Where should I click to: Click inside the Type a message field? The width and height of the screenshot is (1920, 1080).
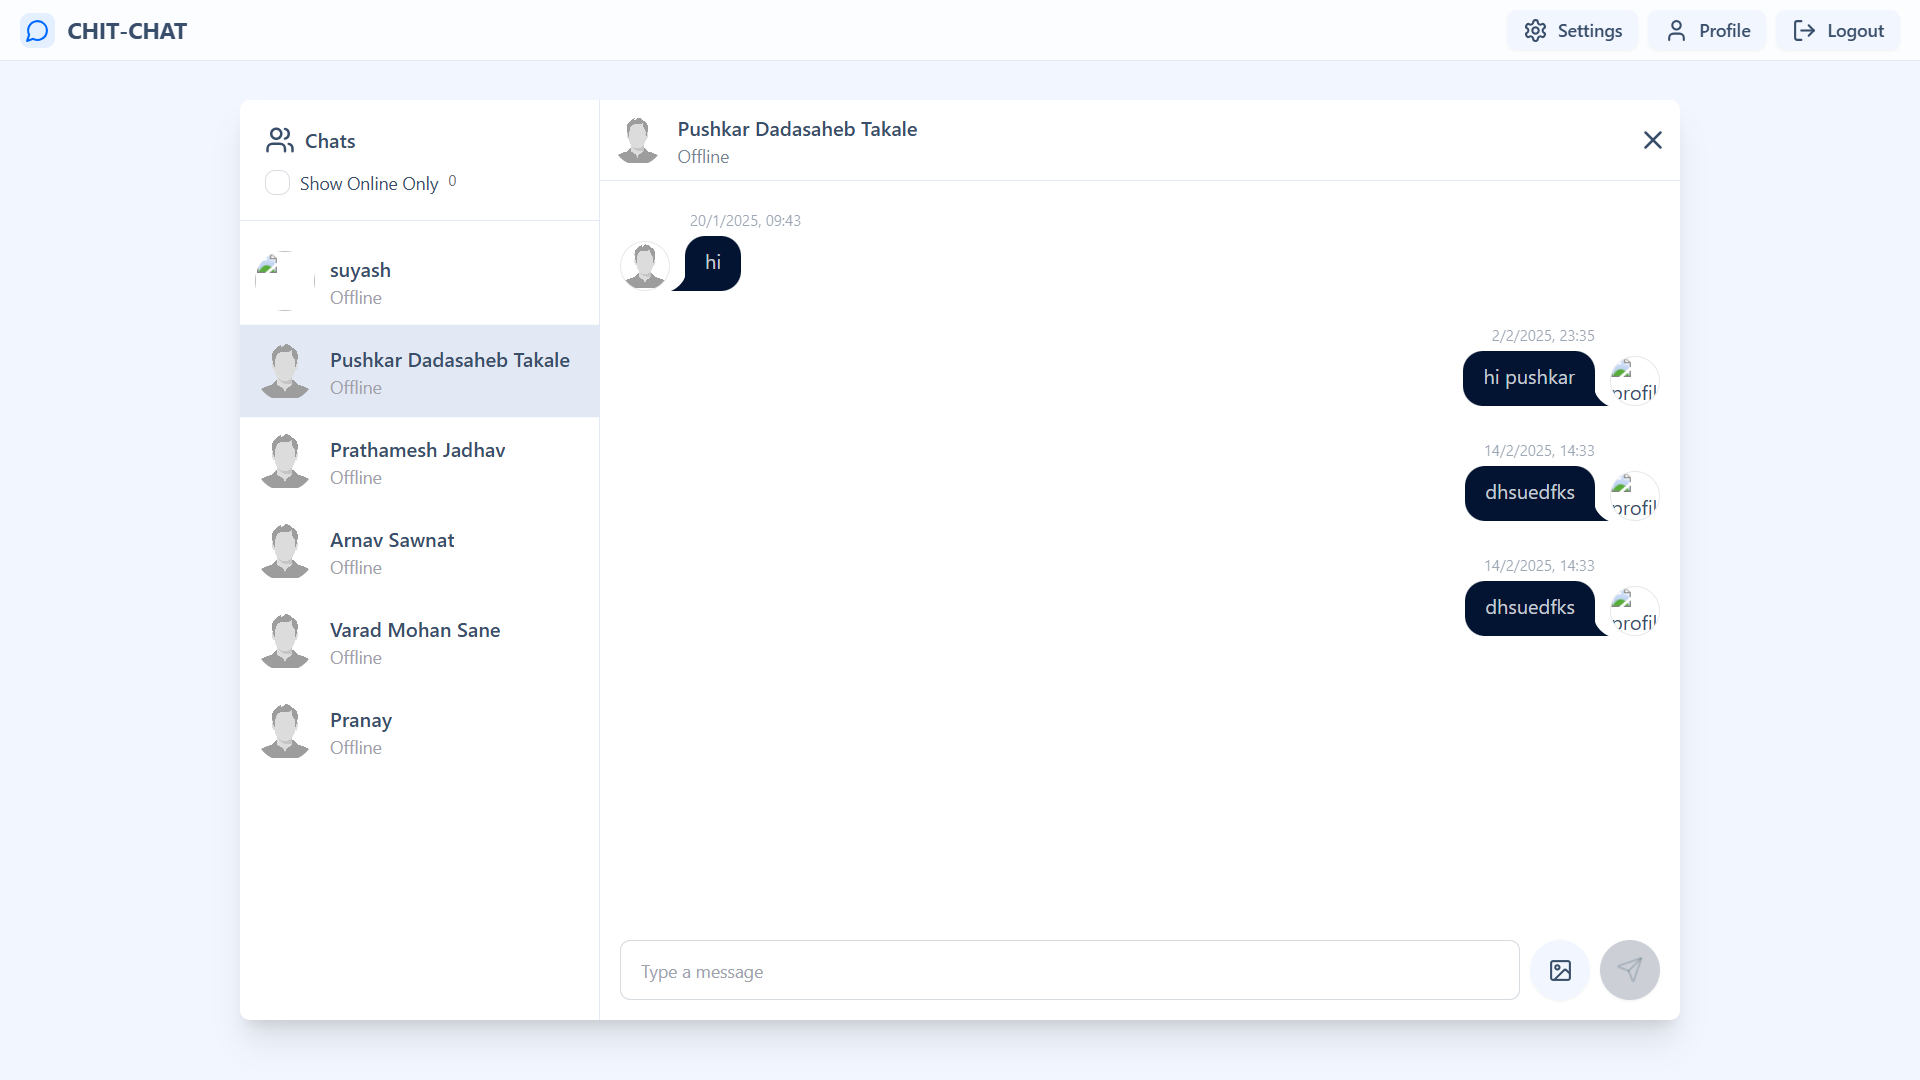(1068, 969)
